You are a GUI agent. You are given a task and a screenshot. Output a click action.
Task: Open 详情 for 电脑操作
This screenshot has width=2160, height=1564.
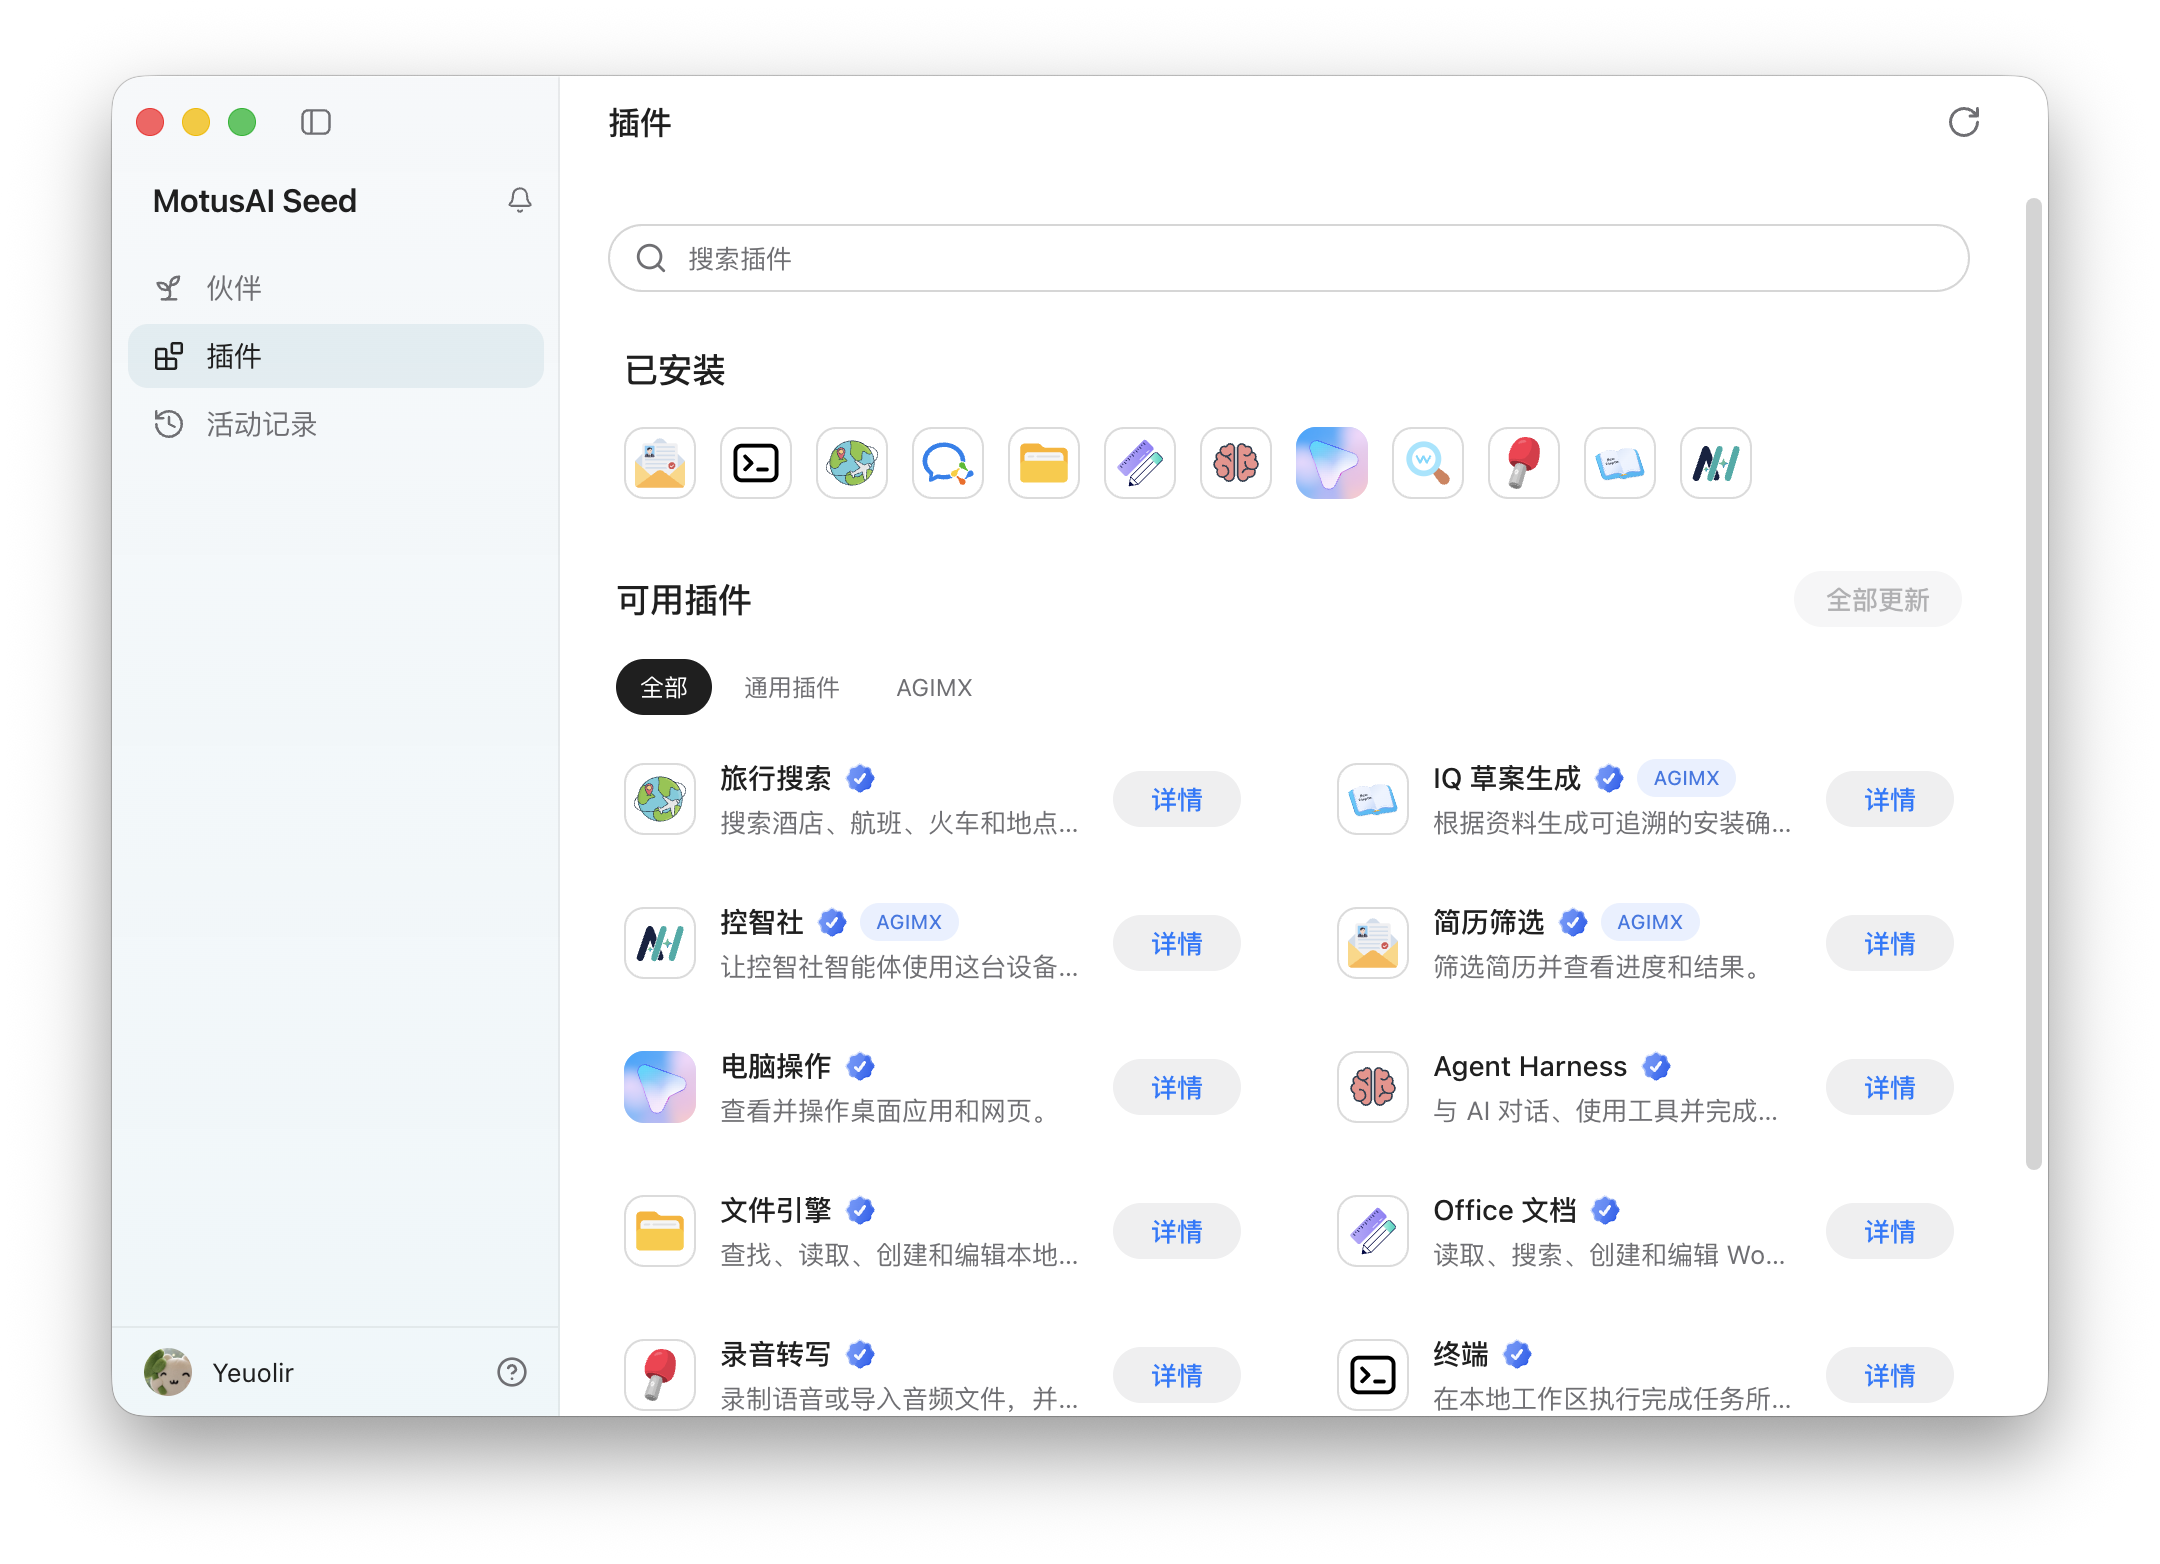[1177, 1087]
